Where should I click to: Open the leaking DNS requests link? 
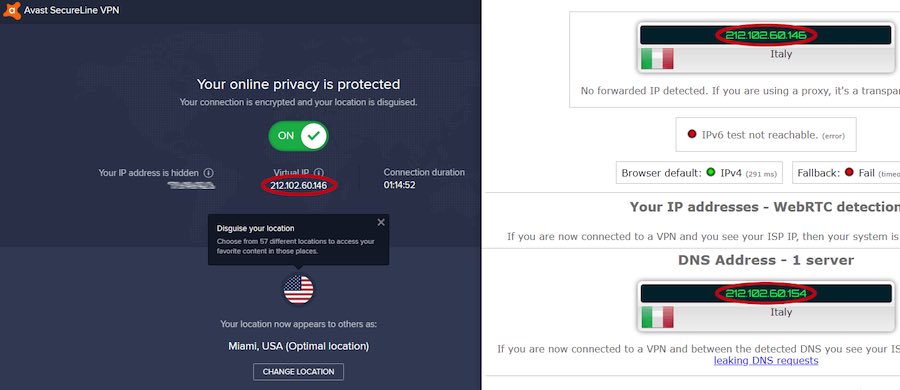point(766,361)
